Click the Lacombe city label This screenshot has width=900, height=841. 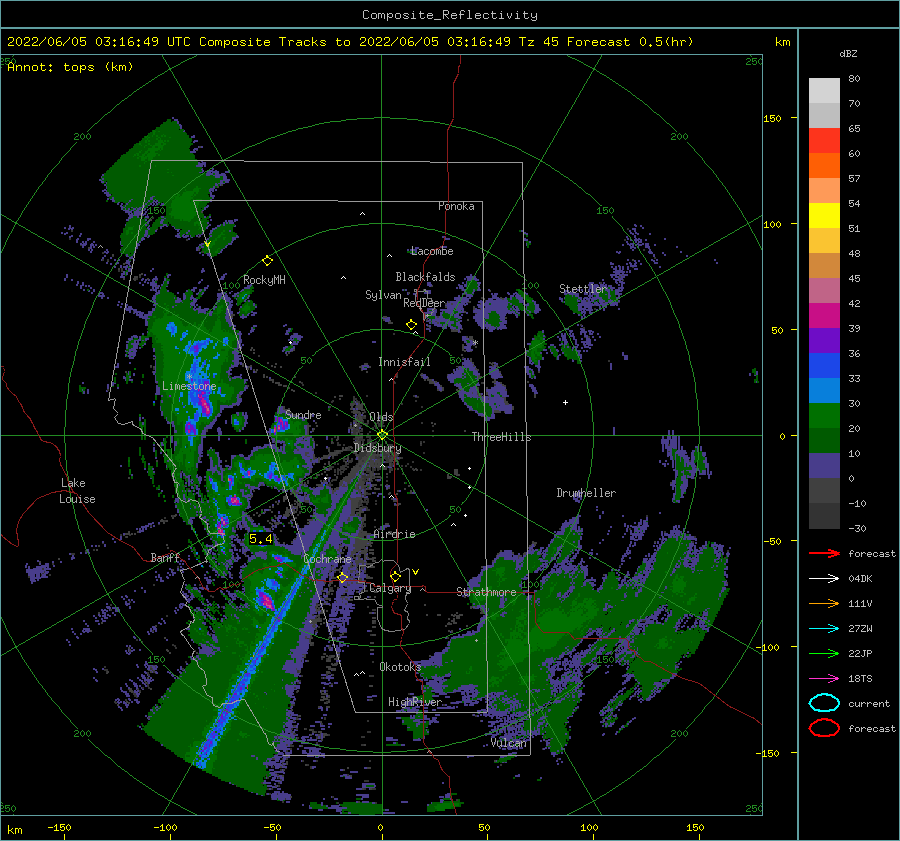point(432,251)
